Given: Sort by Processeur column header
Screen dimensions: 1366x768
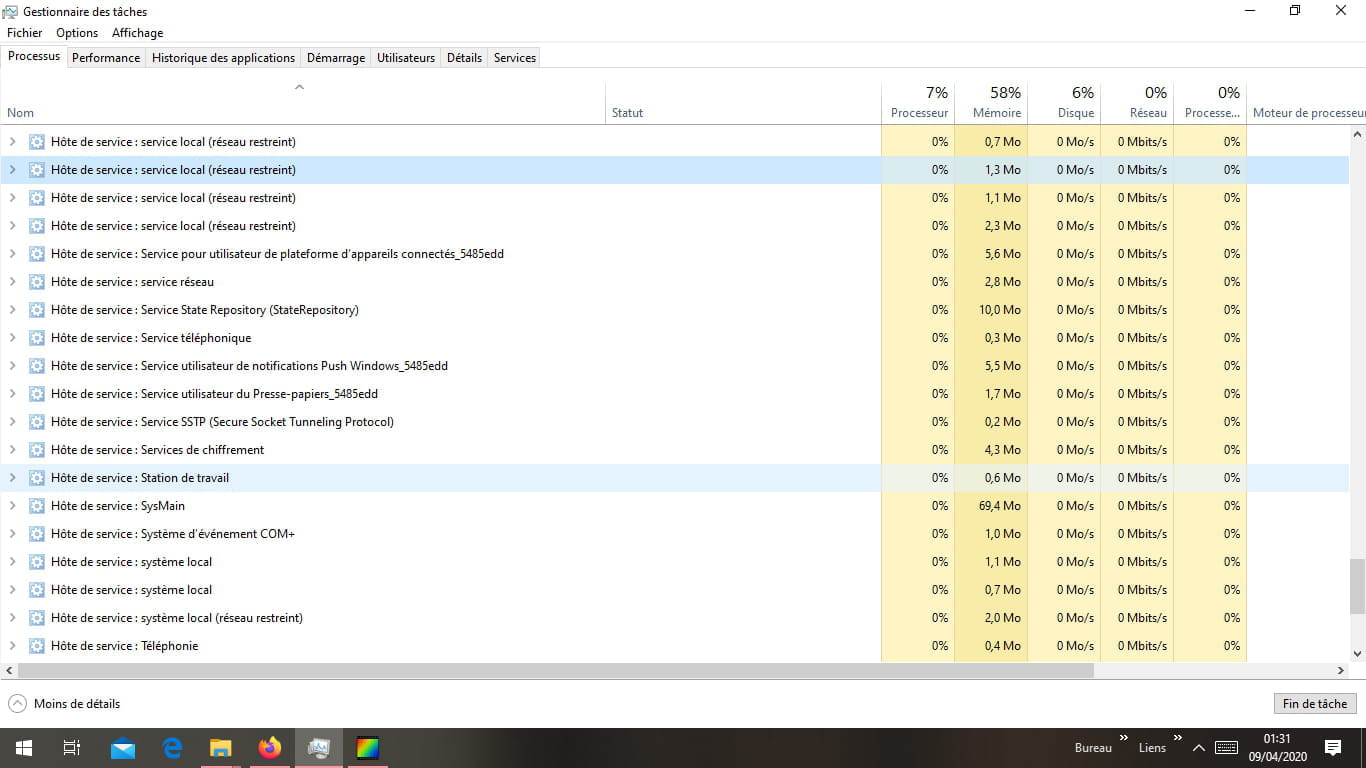Looking at the screenshot, I should pyautogui.click(x=918, y=102).
